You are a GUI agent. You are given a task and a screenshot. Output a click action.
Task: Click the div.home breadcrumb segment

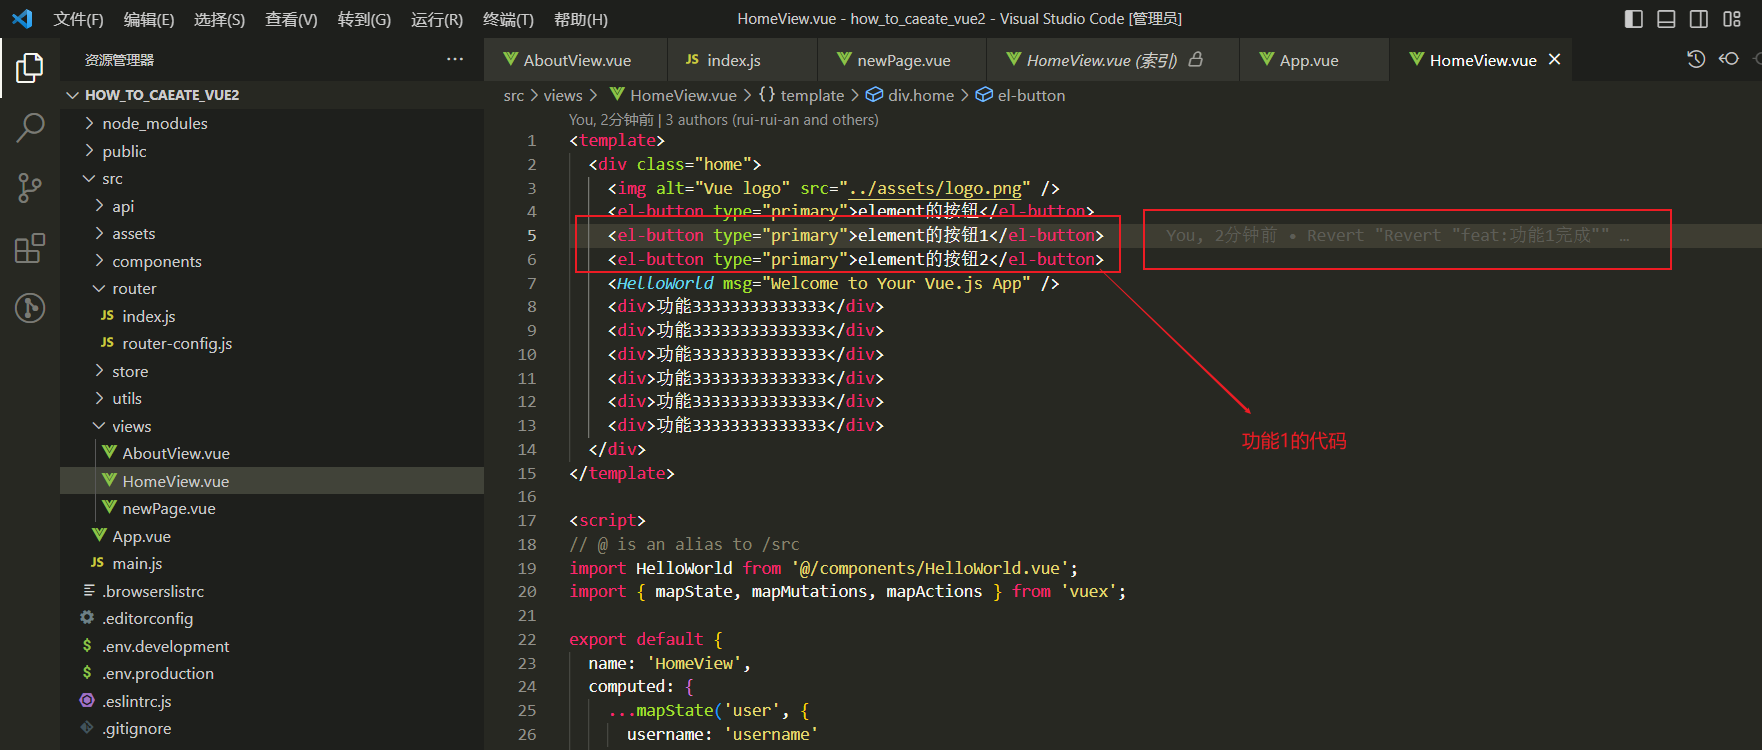[910, 95]
